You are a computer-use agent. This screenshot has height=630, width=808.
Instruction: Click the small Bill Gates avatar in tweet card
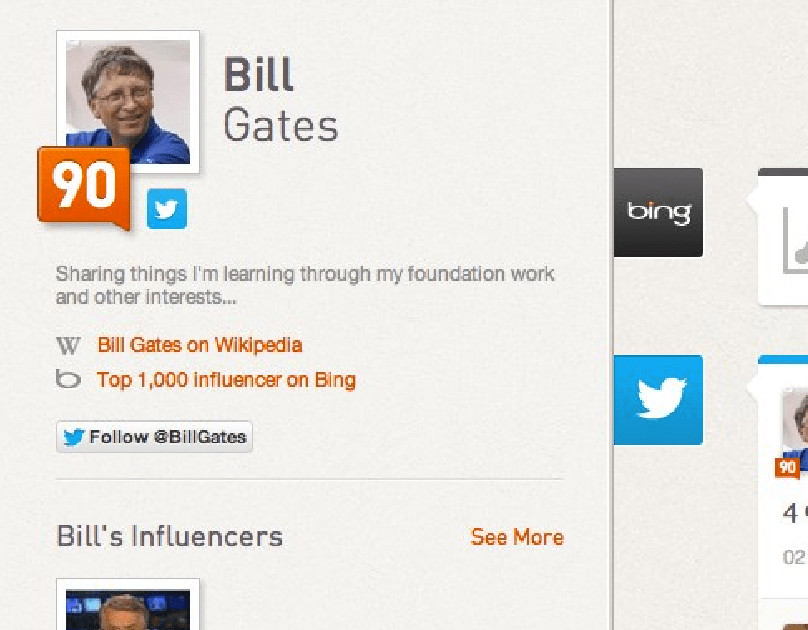(795, 425)
